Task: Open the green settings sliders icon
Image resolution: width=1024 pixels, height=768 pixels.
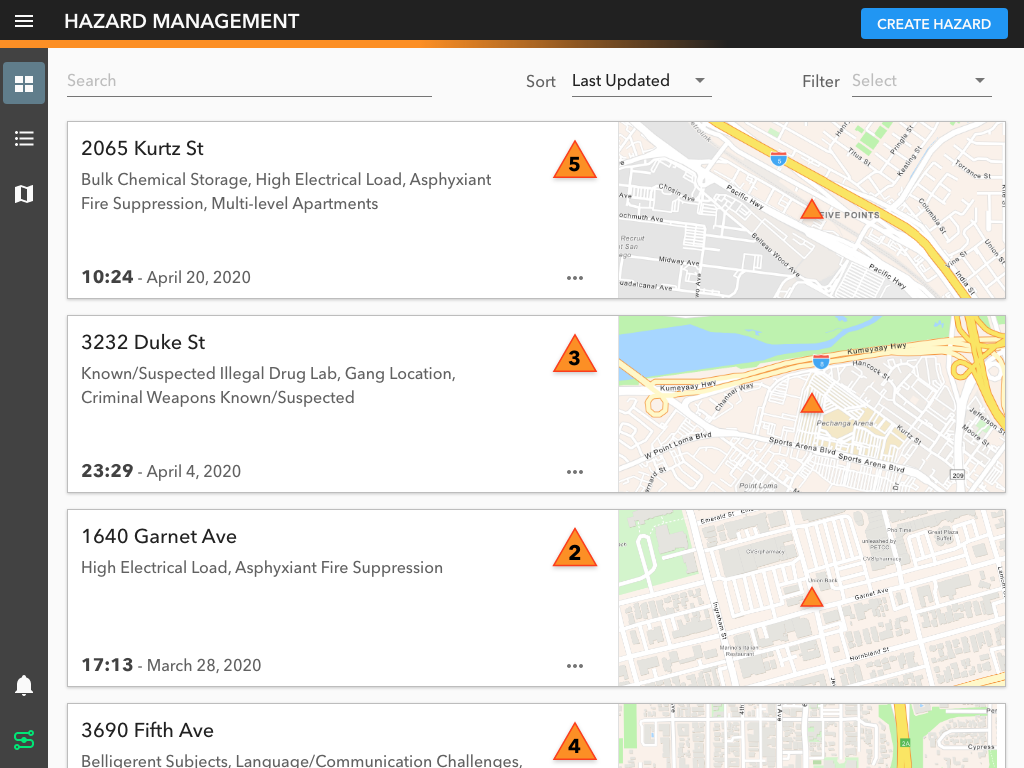Action: click(24, 740)
